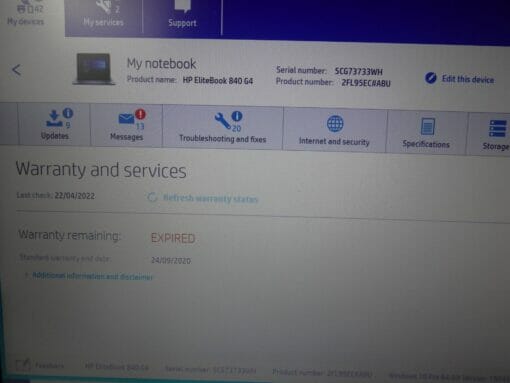This screenshot has height=383, width=510.
Task: Click the refresh warranty status spinner icon
Action: (x=152, y=197)
